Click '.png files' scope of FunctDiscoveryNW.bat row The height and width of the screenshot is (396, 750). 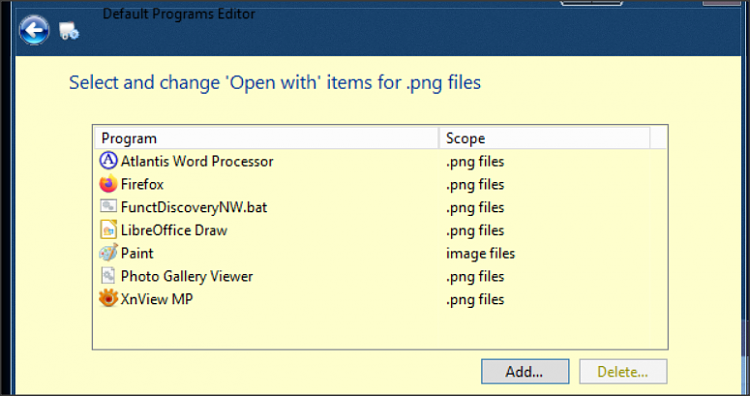point(475,208)
